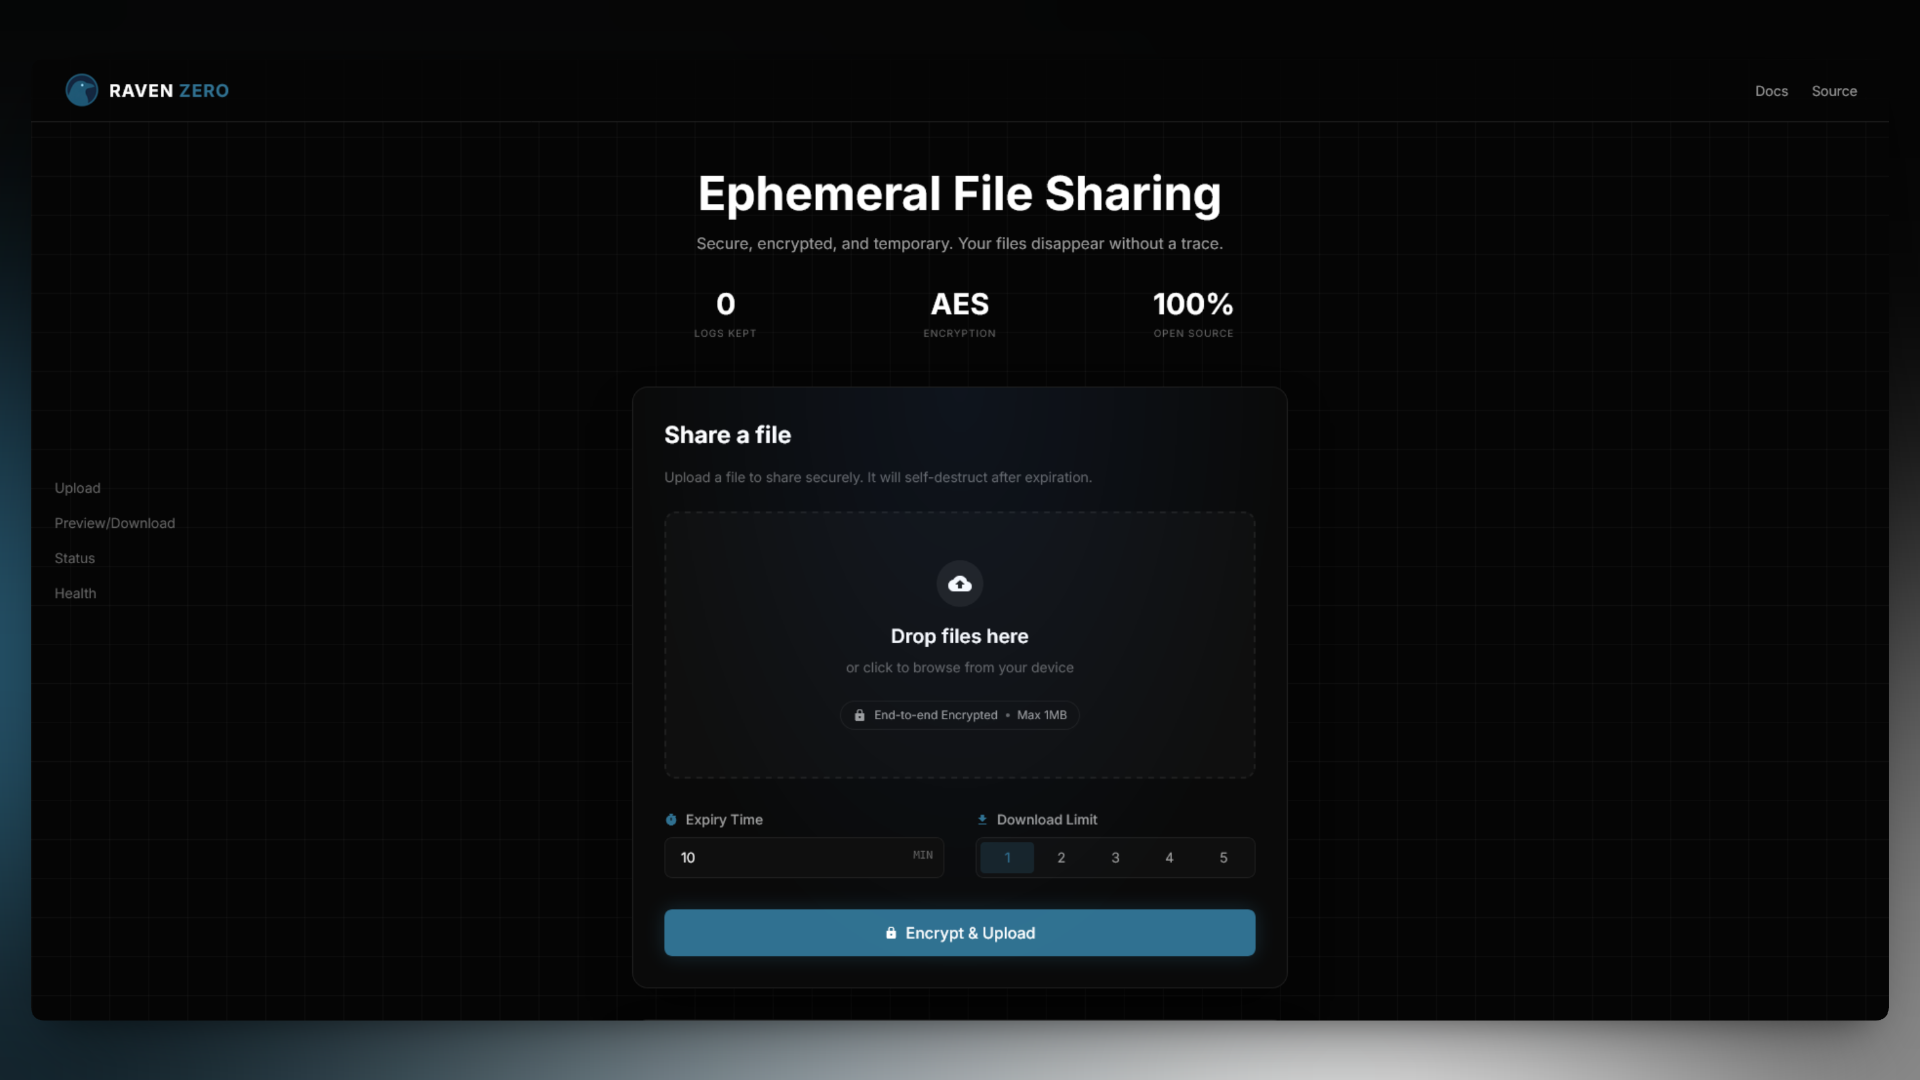
Task: Select download limit of 3
Action: point(1115,857)
